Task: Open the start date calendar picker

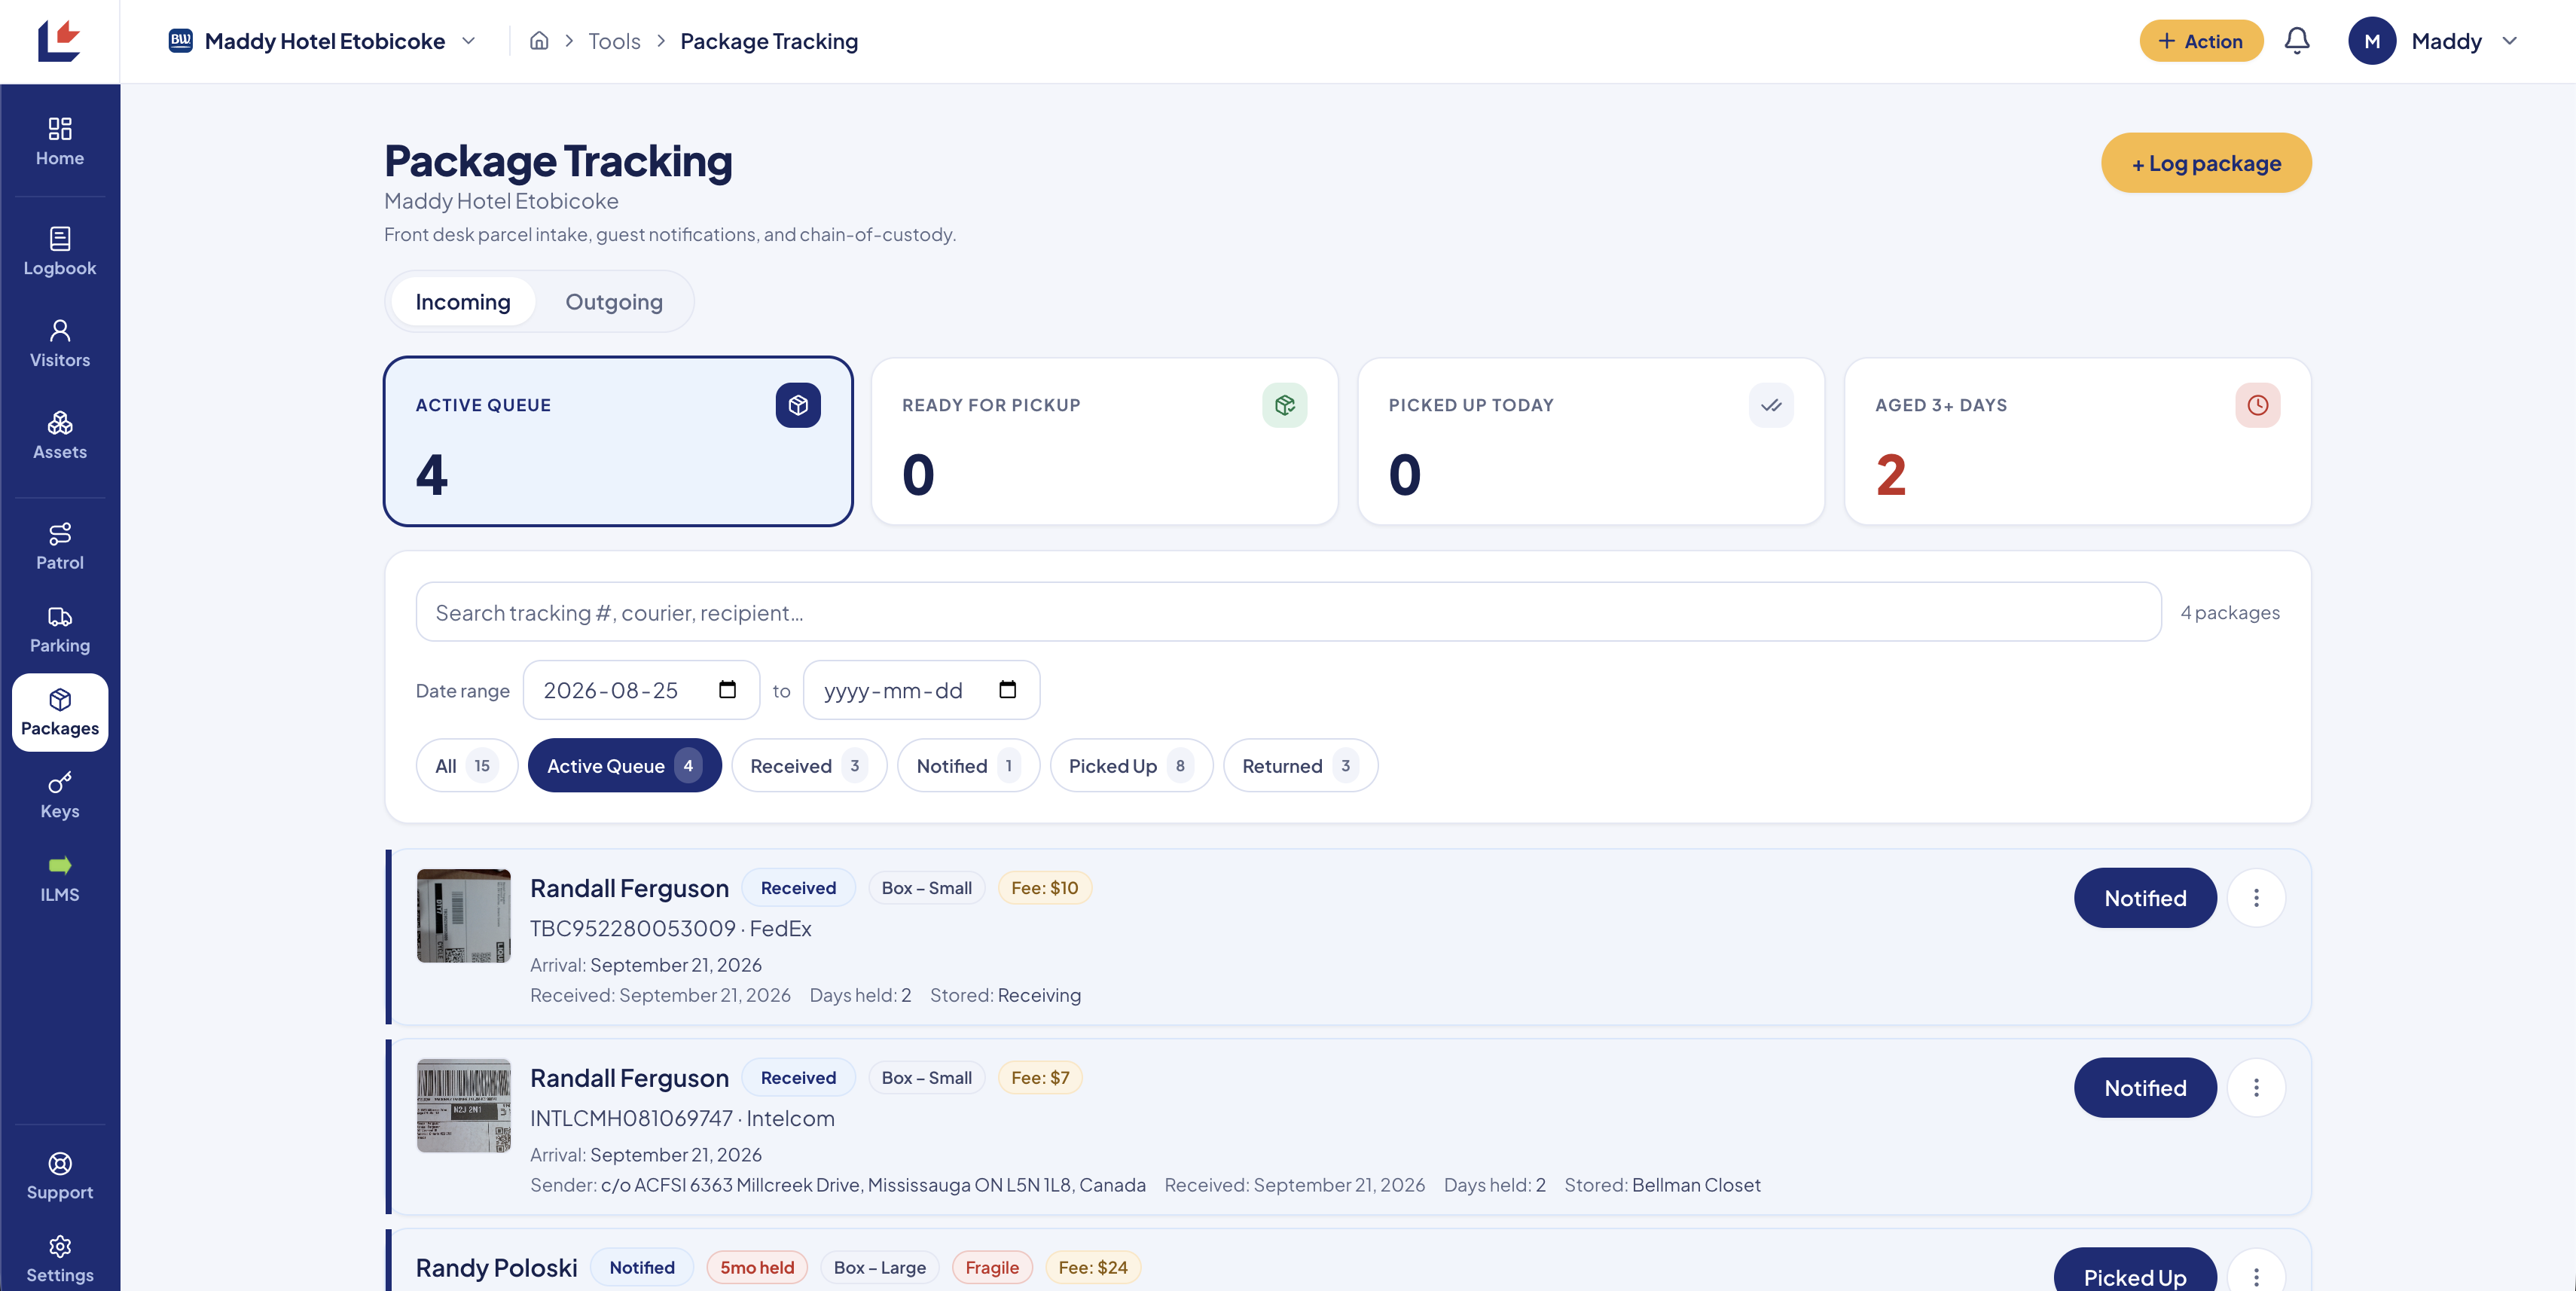Action: (x=727, y=689)
